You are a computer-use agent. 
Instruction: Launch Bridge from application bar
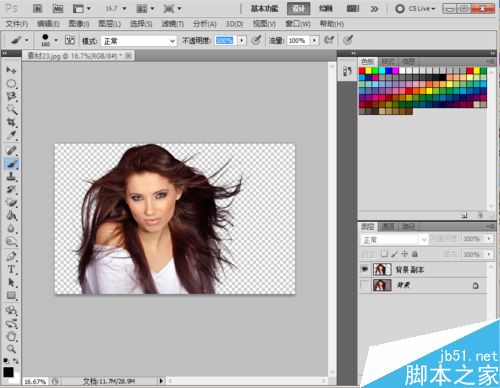tap(37, 9)
